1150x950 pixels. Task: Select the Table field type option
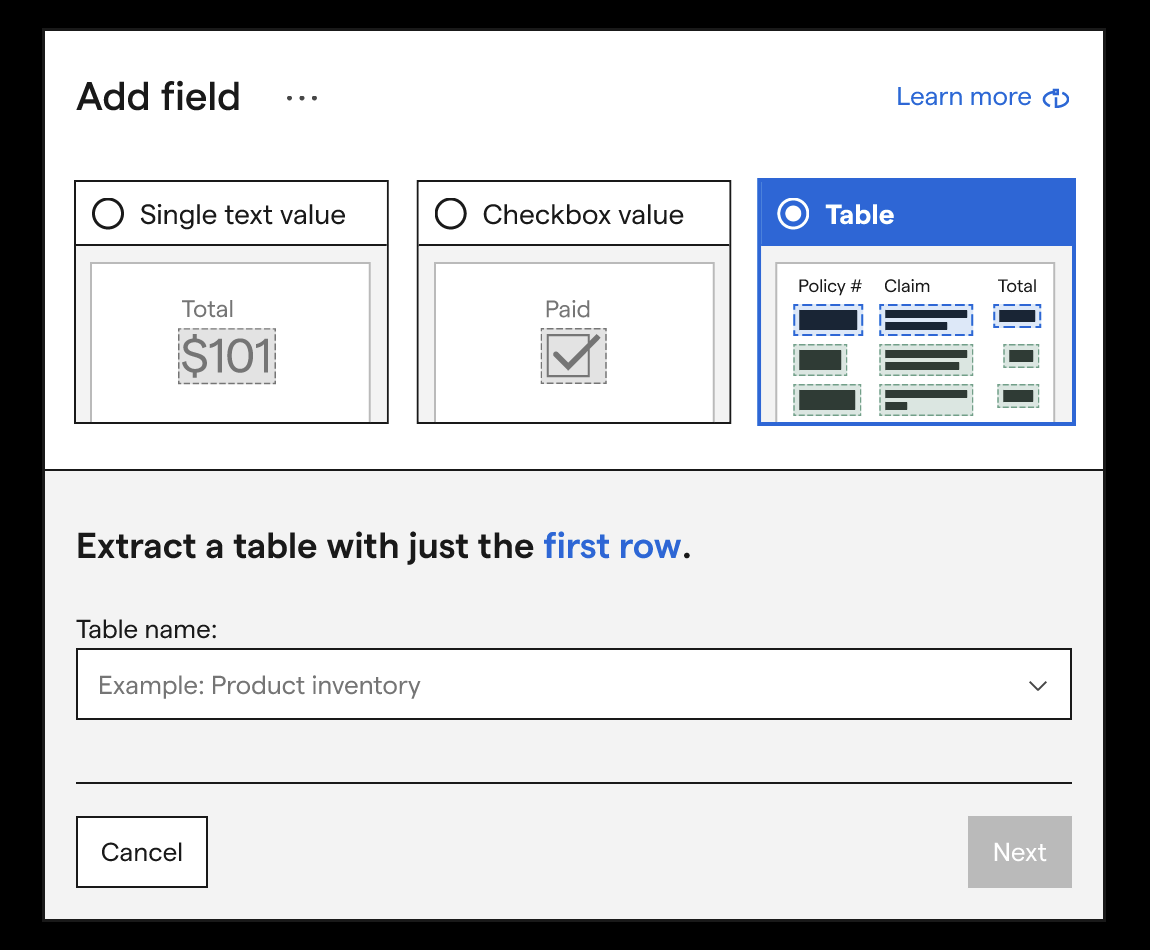pyautogui.click(x=792, y=214)
